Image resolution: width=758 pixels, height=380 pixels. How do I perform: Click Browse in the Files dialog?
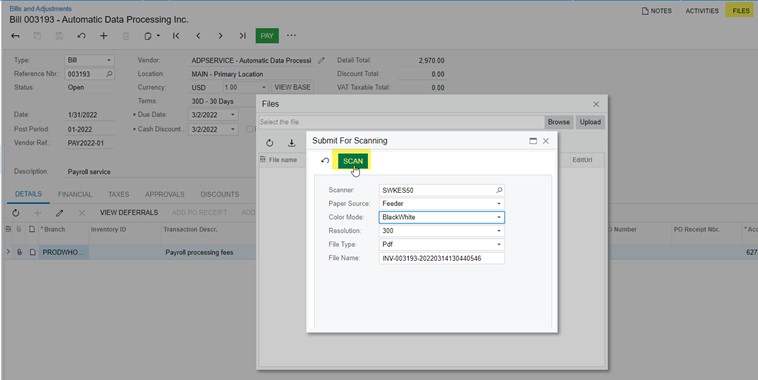[559, 122]
